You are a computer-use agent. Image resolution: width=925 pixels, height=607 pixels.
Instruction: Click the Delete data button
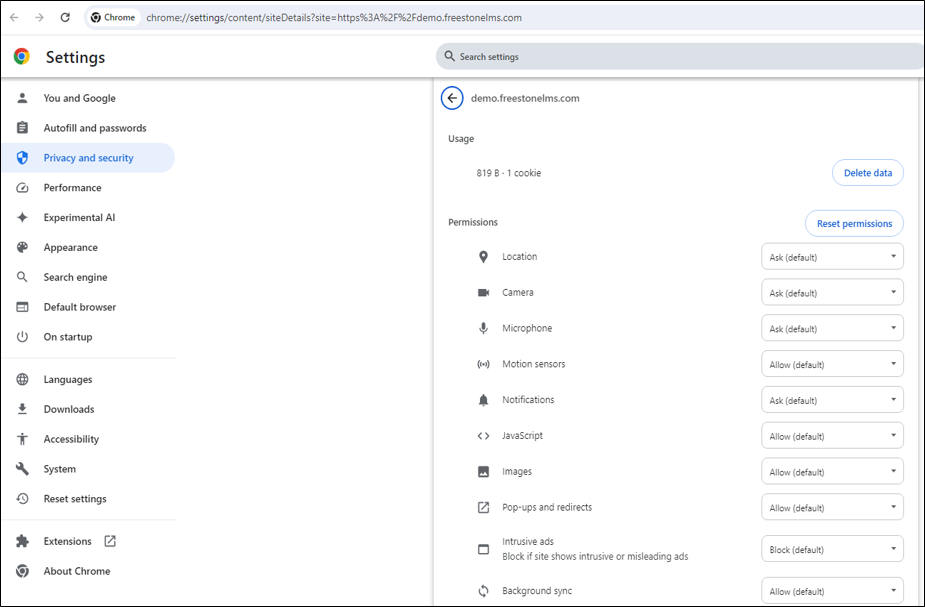point(867,172)
